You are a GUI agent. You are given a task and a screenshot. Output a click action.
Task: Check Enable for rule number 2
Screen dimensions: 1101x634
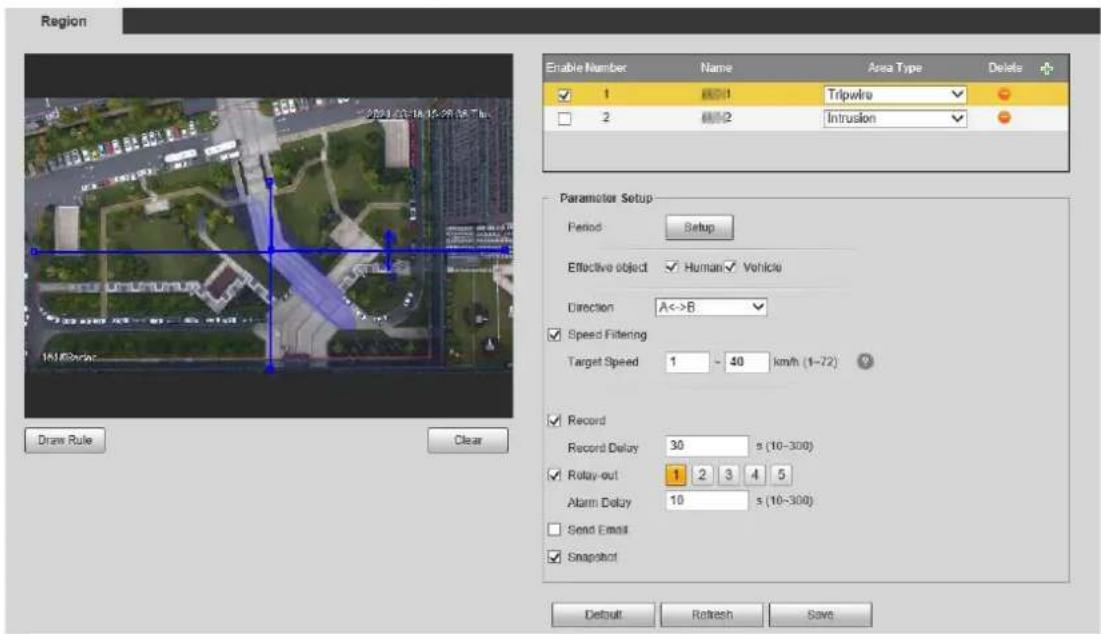(564, 119)
